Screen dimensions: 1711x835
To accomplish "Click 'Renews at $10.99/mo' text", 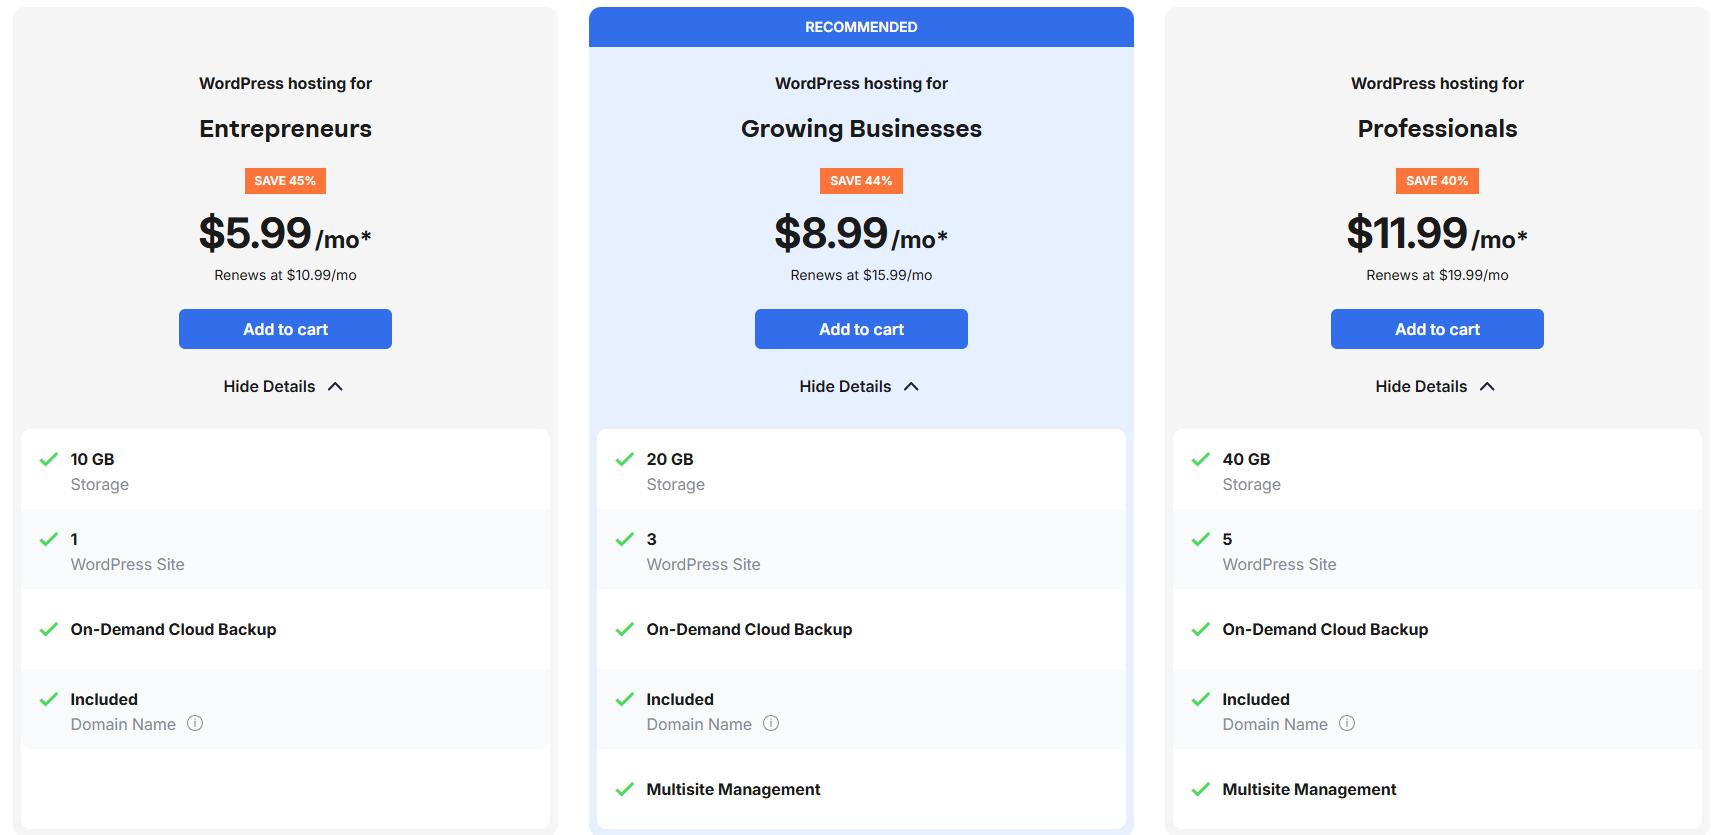I will [x=285, y=275].
